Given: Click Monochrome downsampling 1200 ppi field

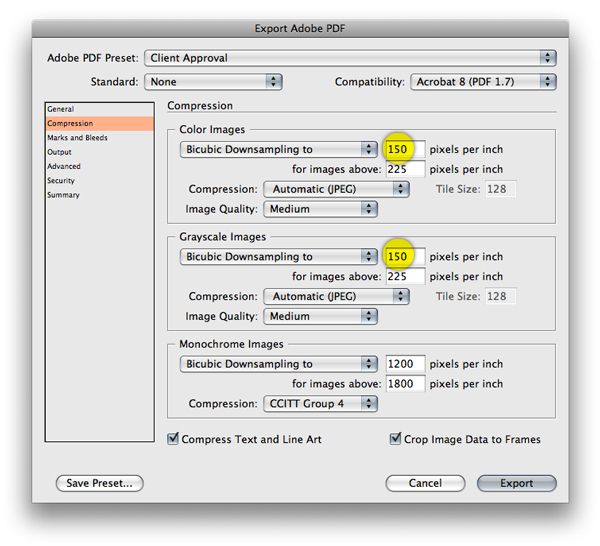Looking at the screenshot, I should (x=405, y=363).
